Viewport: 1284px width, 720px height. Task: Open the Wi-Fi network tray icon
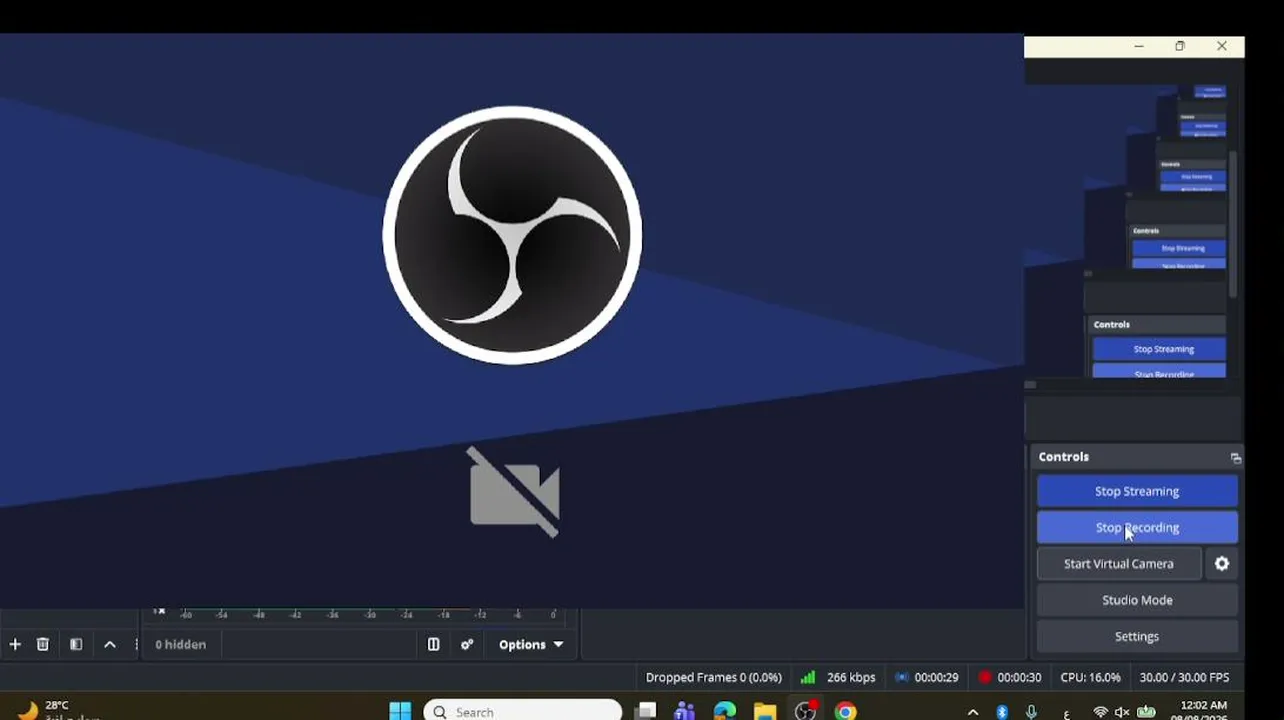pos(1101,712)
